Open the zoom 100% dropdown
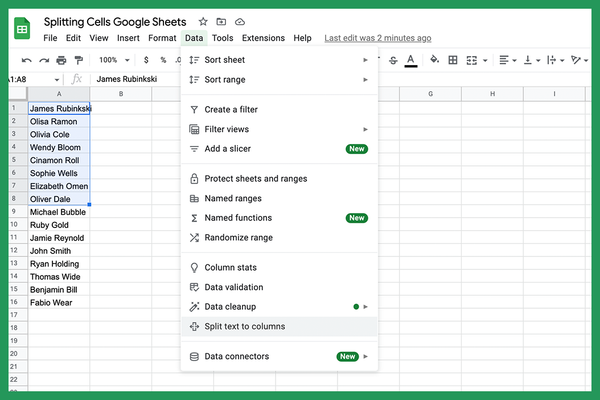The height and width of the screenshot is (400, 600). click(114, 60)
